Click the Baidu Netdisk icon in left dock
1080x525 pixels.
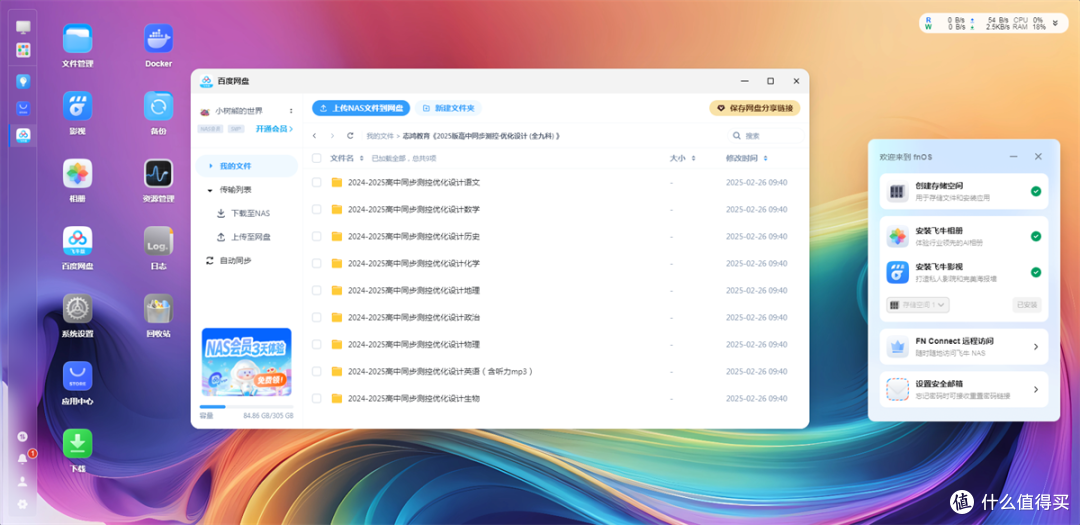click(x=23, y=135)
